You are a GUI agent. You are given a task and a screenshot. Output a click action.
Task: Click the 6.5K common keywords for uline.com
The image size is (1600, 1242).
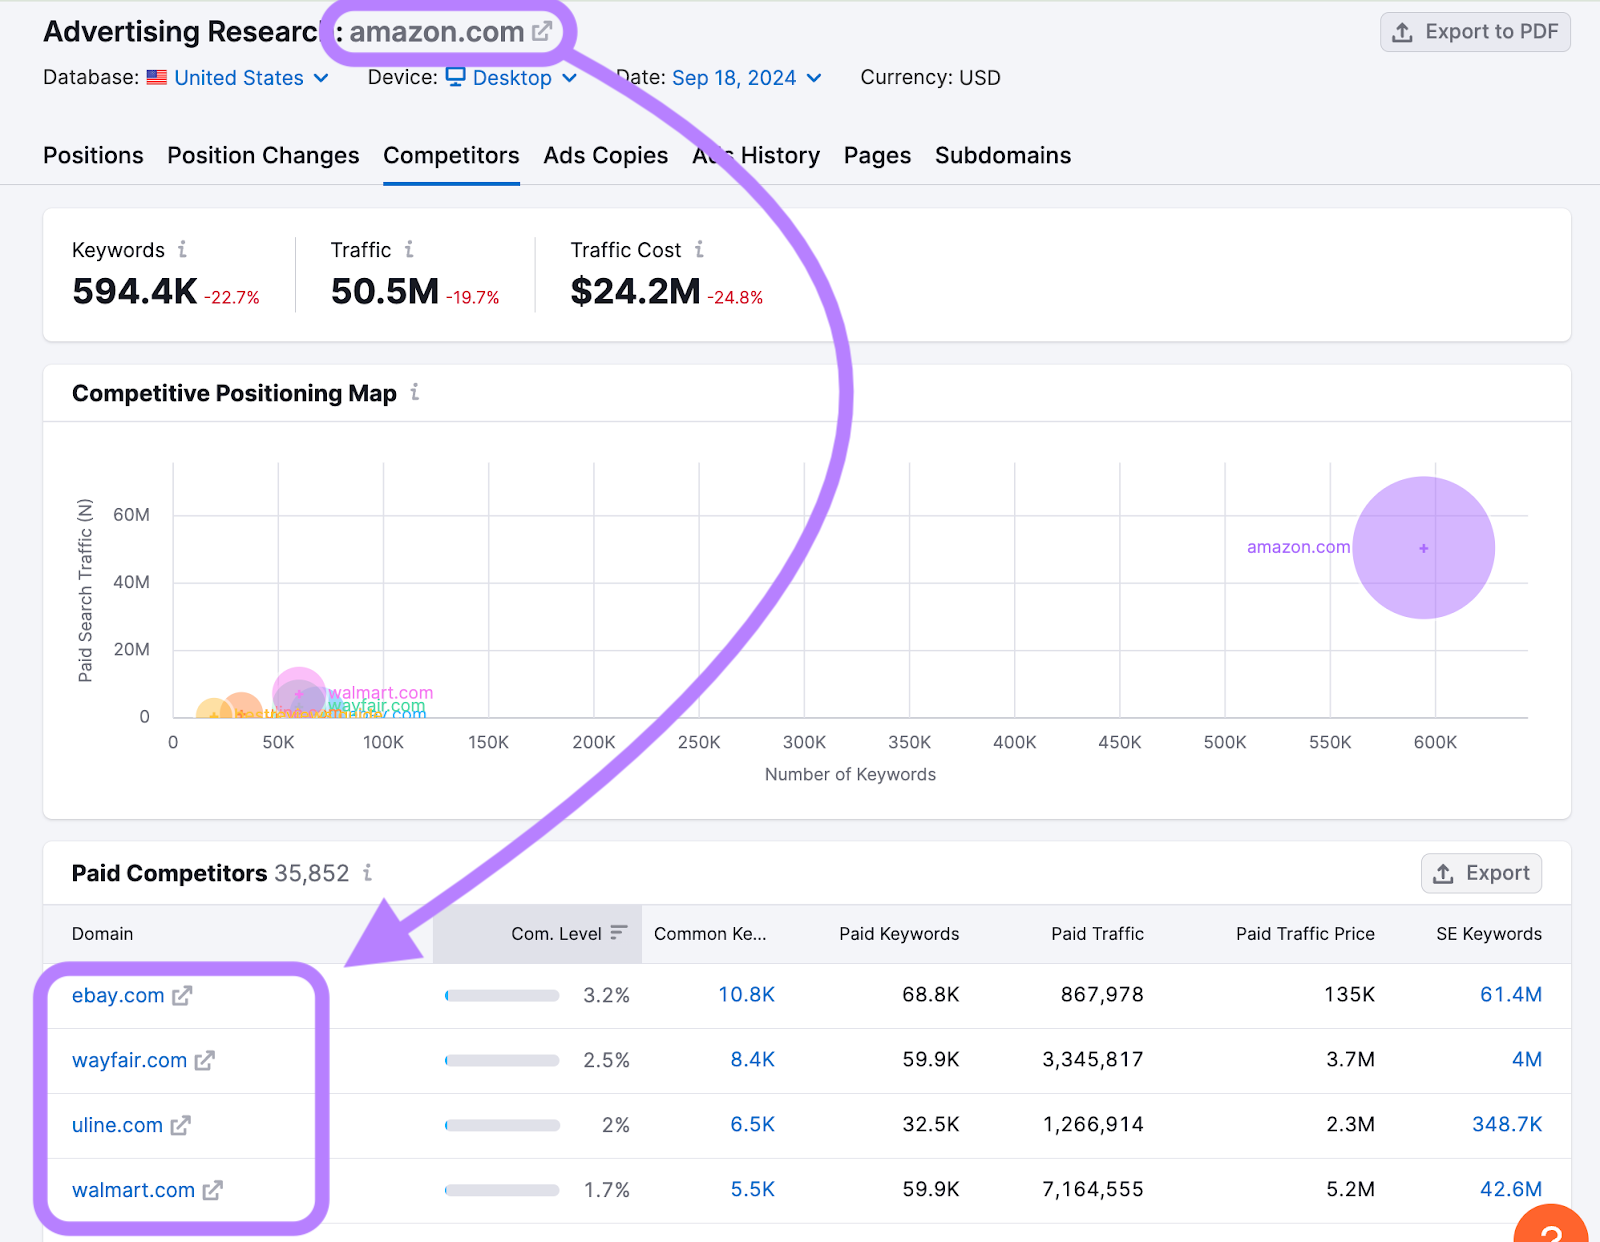[x=753, y=1125]
